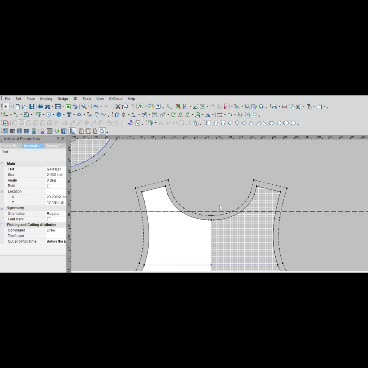Open the Direction value dropdown

coord(56,214)
